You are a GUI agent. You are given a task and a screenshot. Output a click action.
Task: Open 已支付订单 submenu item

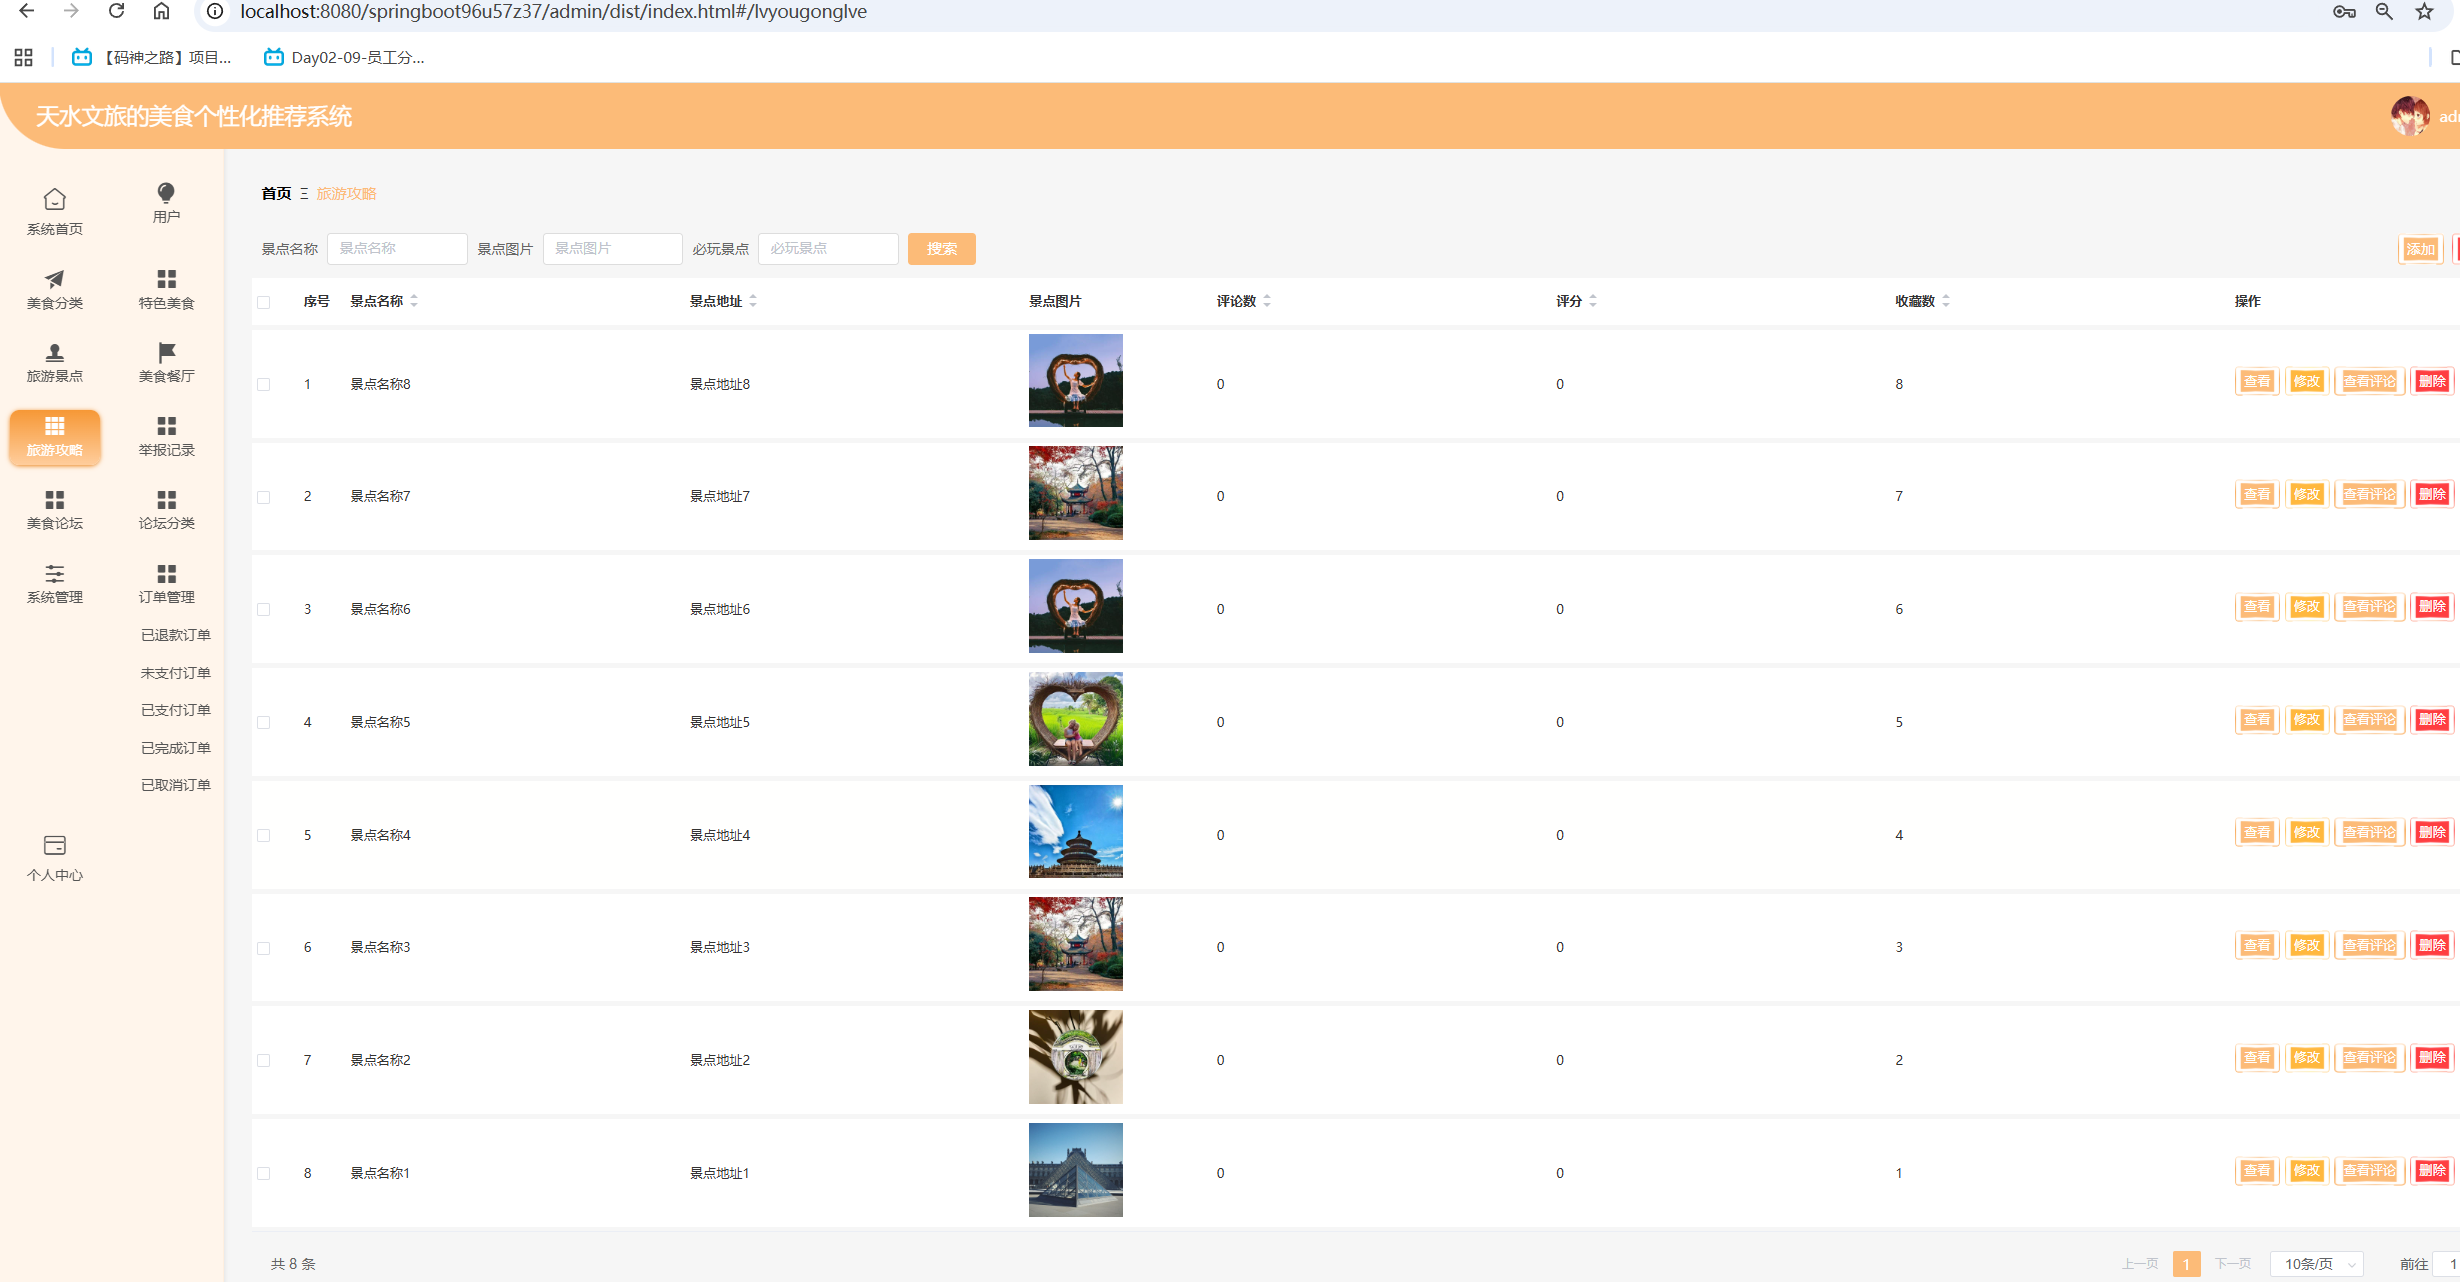pyautogui.click(x=175, y=710)
